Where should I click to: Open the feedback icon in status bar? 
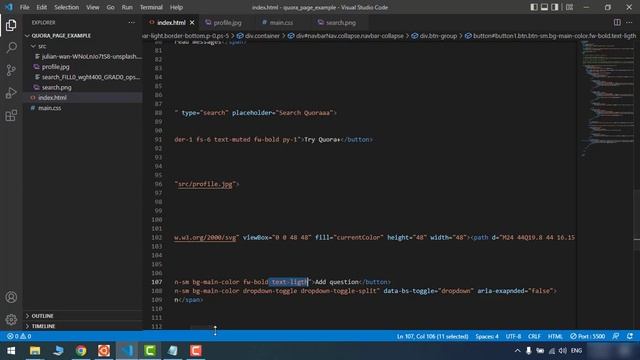(x=616, y=336)
